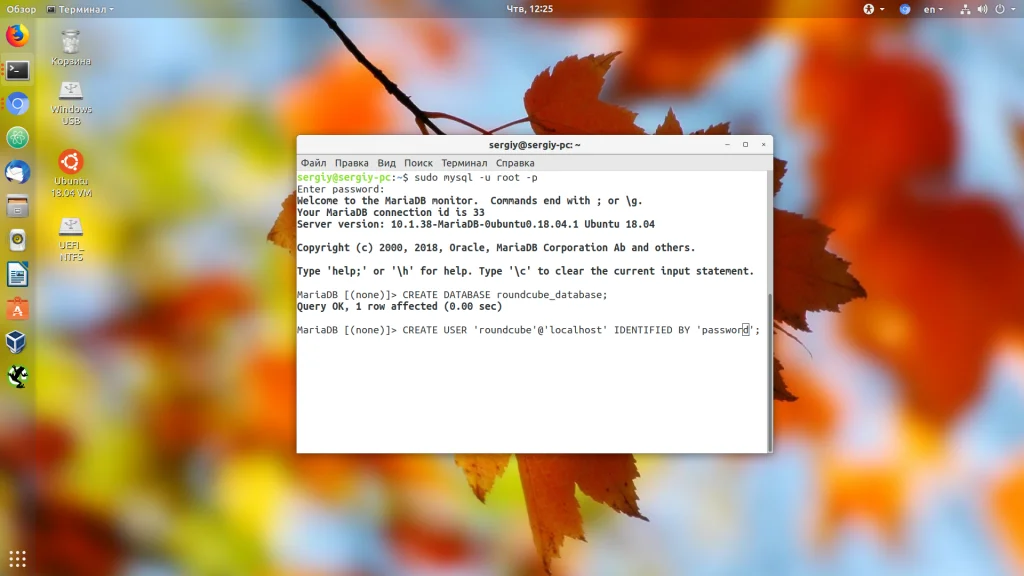Open the Atom editor dock icon

[18, 138]
